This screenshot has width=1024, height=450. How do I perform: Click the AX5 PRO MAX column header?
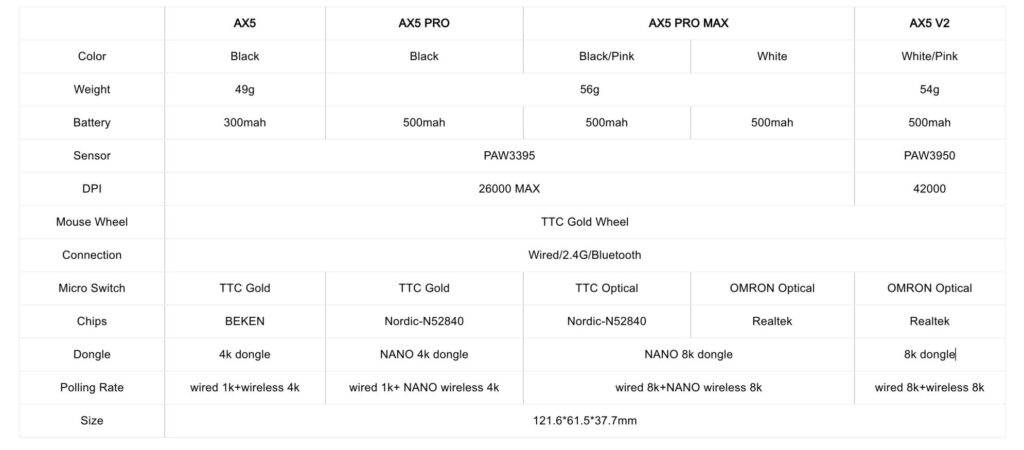[688, 23]
